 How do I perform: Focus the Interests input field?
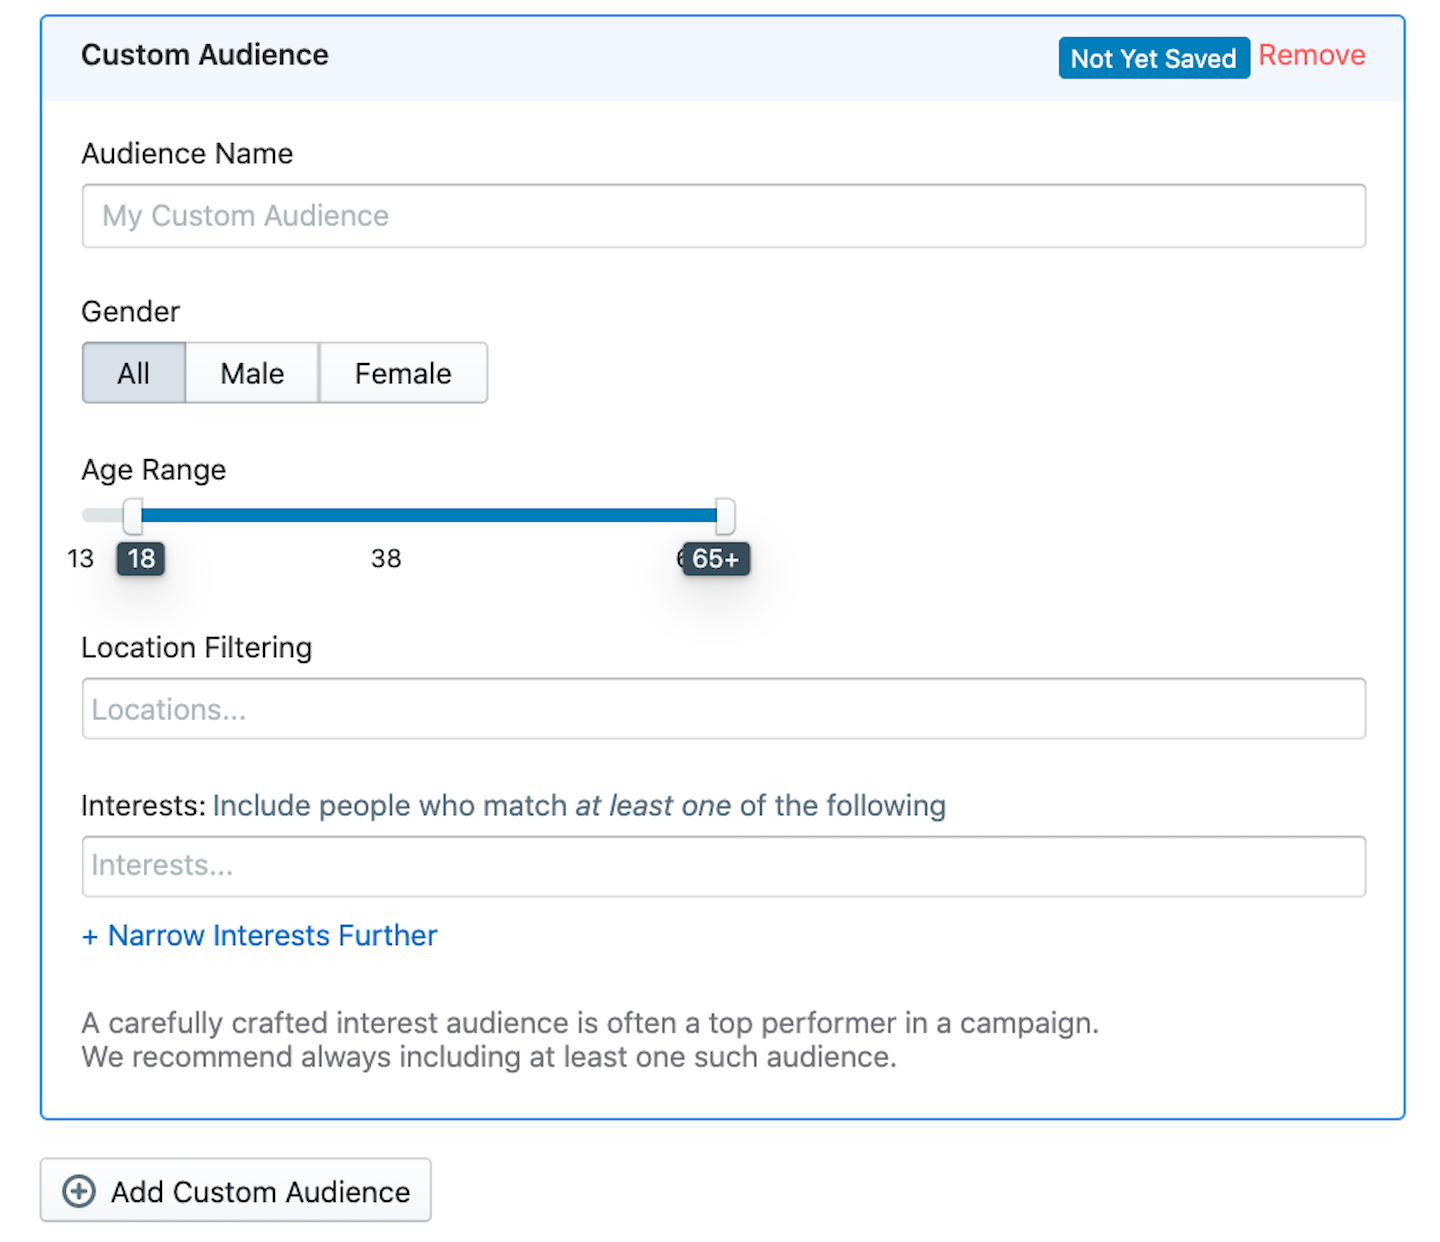click(723, 866)
